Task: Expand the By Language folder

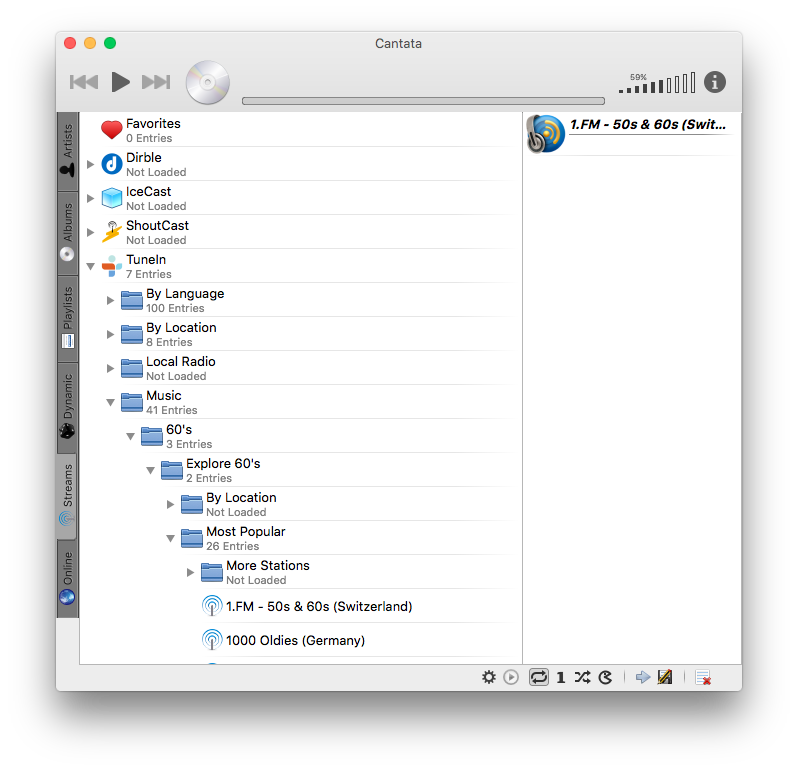Action: 110,300
